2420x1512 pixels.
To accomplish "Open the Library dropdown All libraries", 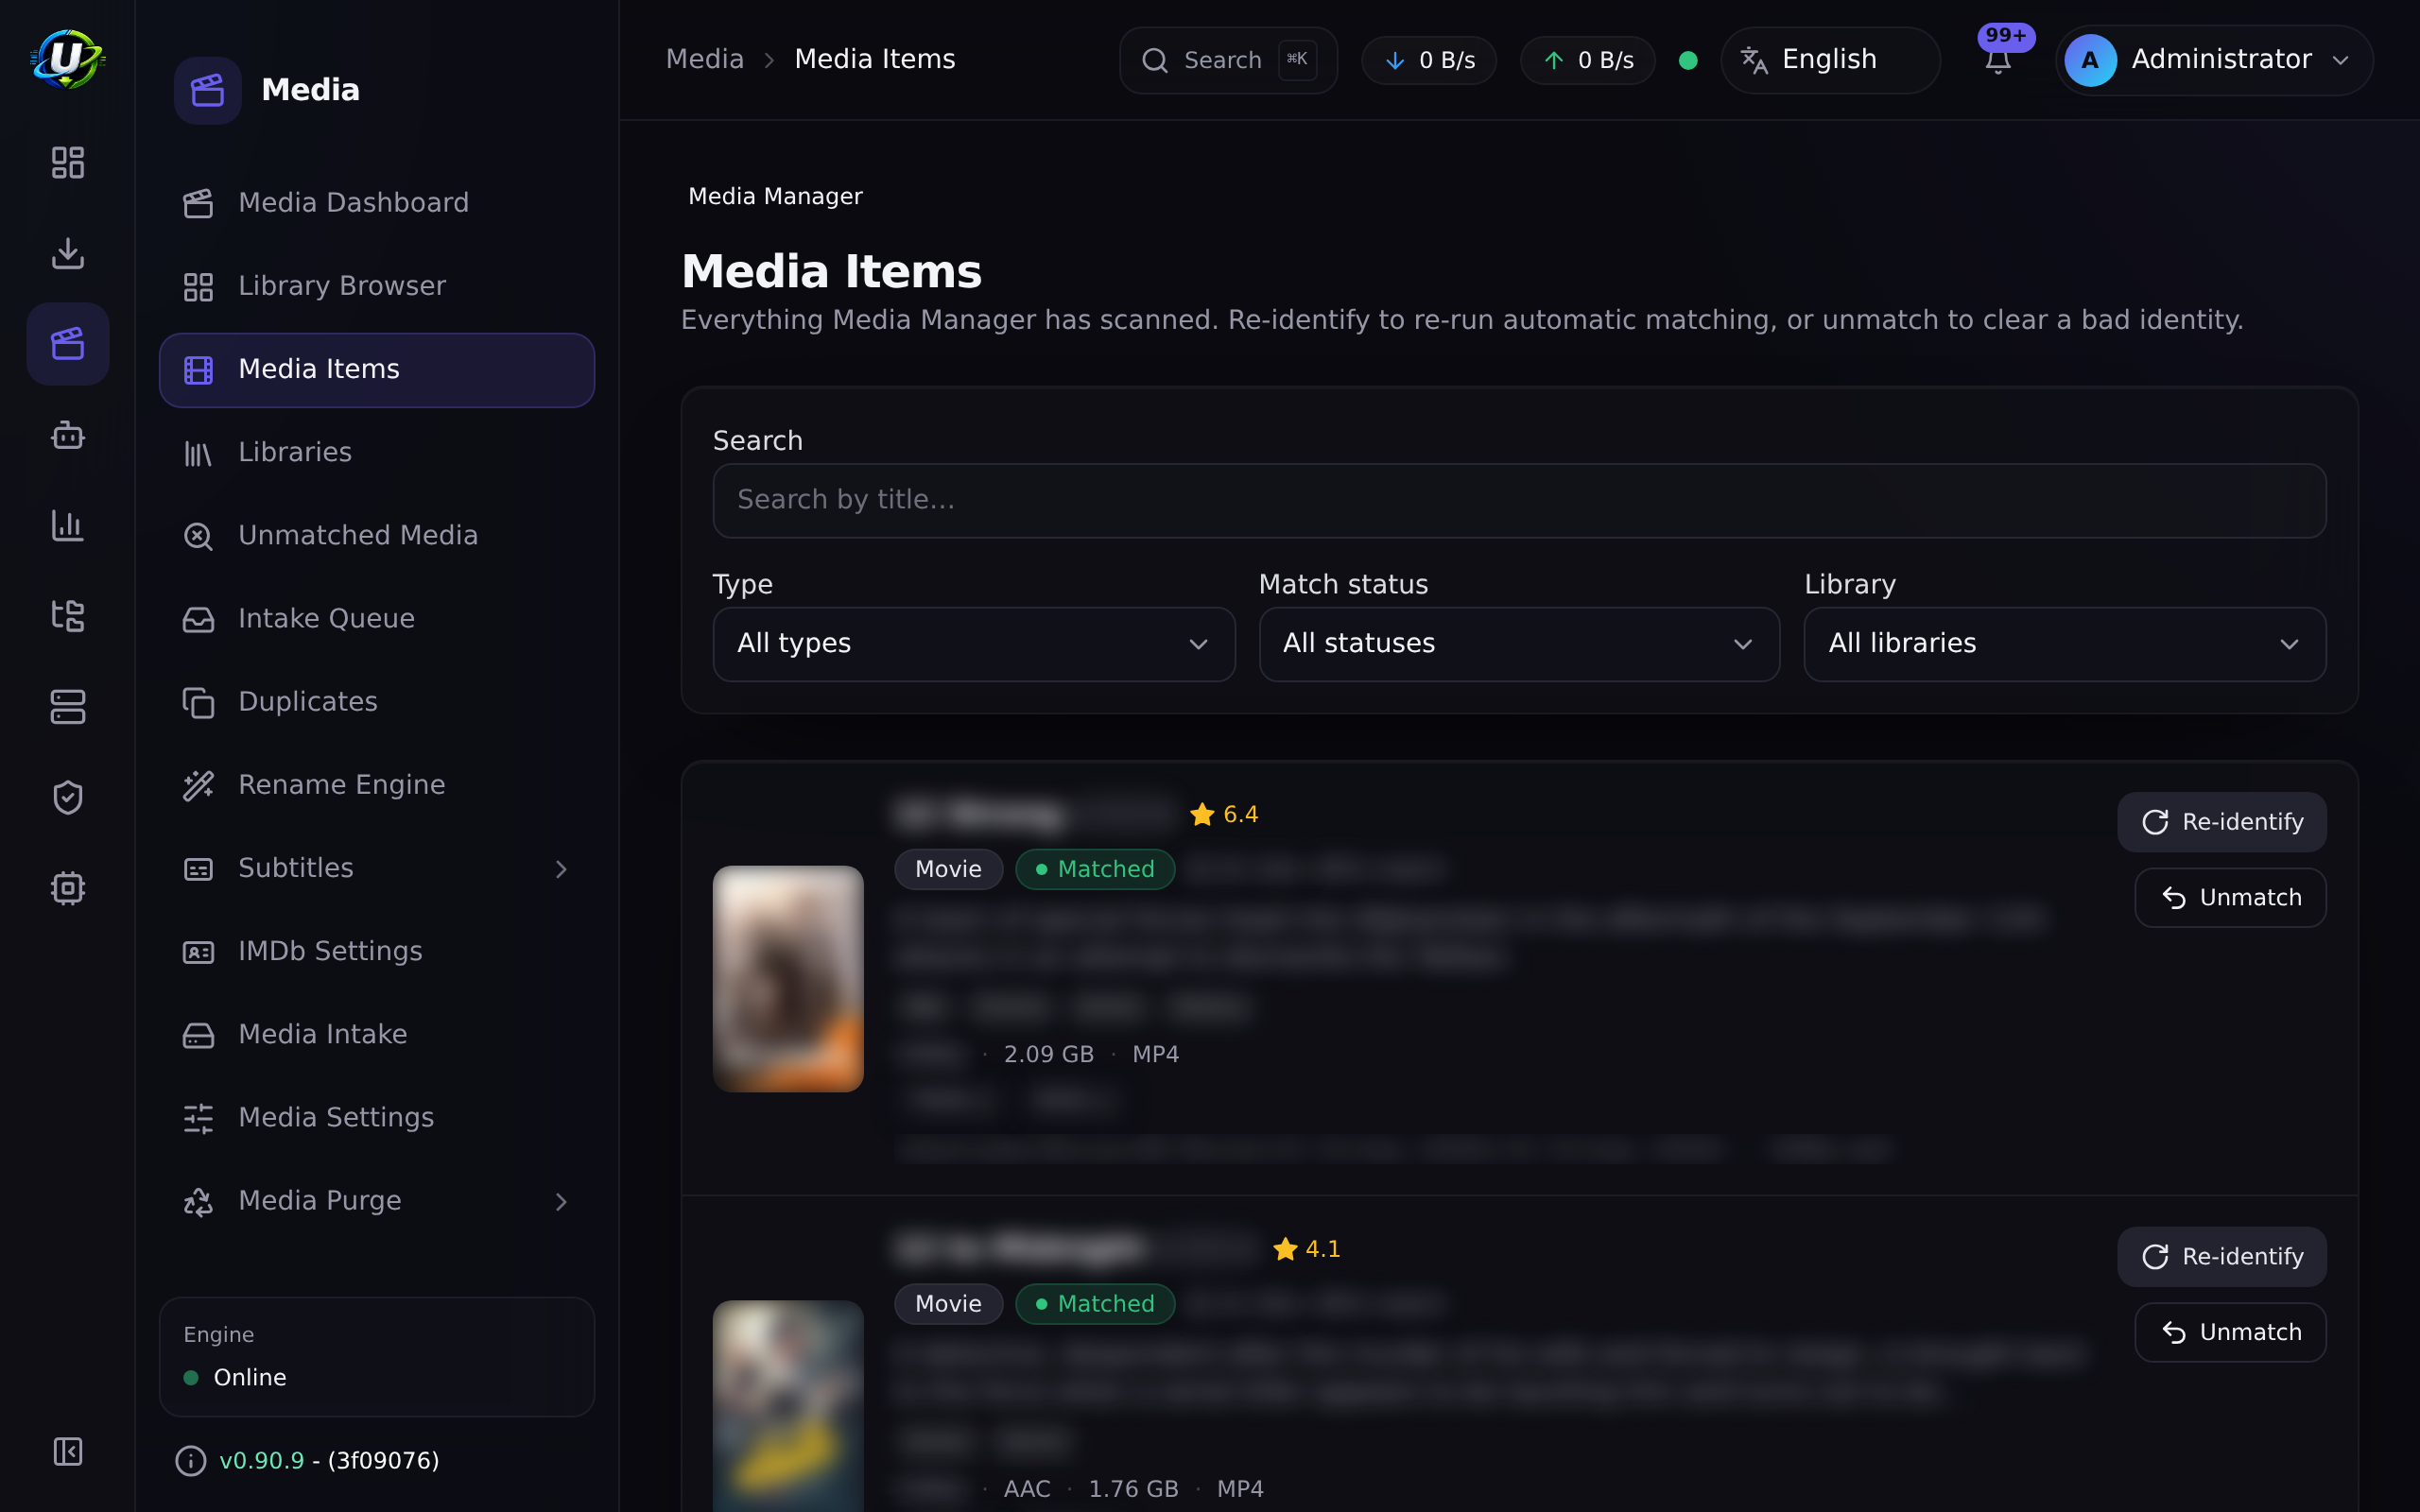I will pos(2064,644).
